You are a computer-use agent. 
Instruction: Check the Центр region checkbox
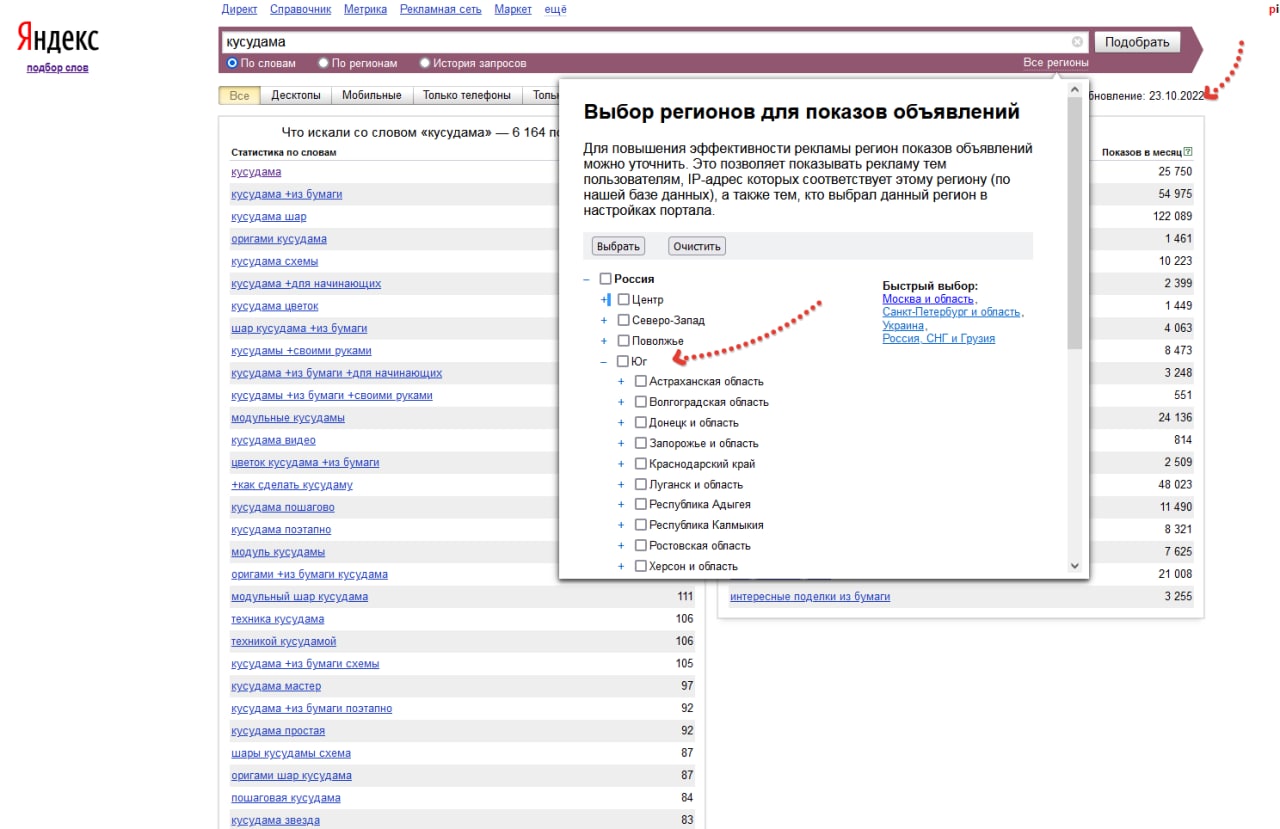(623, 299)
